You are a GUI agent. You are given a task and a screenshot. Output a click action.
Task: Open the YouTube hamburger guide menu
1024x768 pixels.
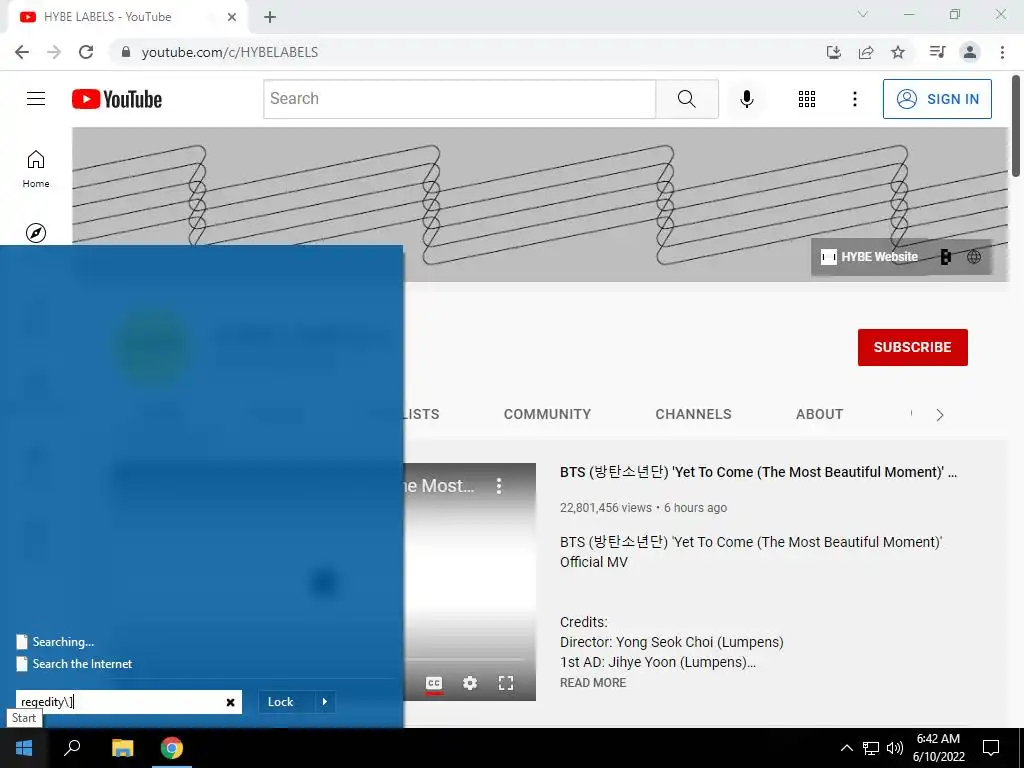click(36, 99)
